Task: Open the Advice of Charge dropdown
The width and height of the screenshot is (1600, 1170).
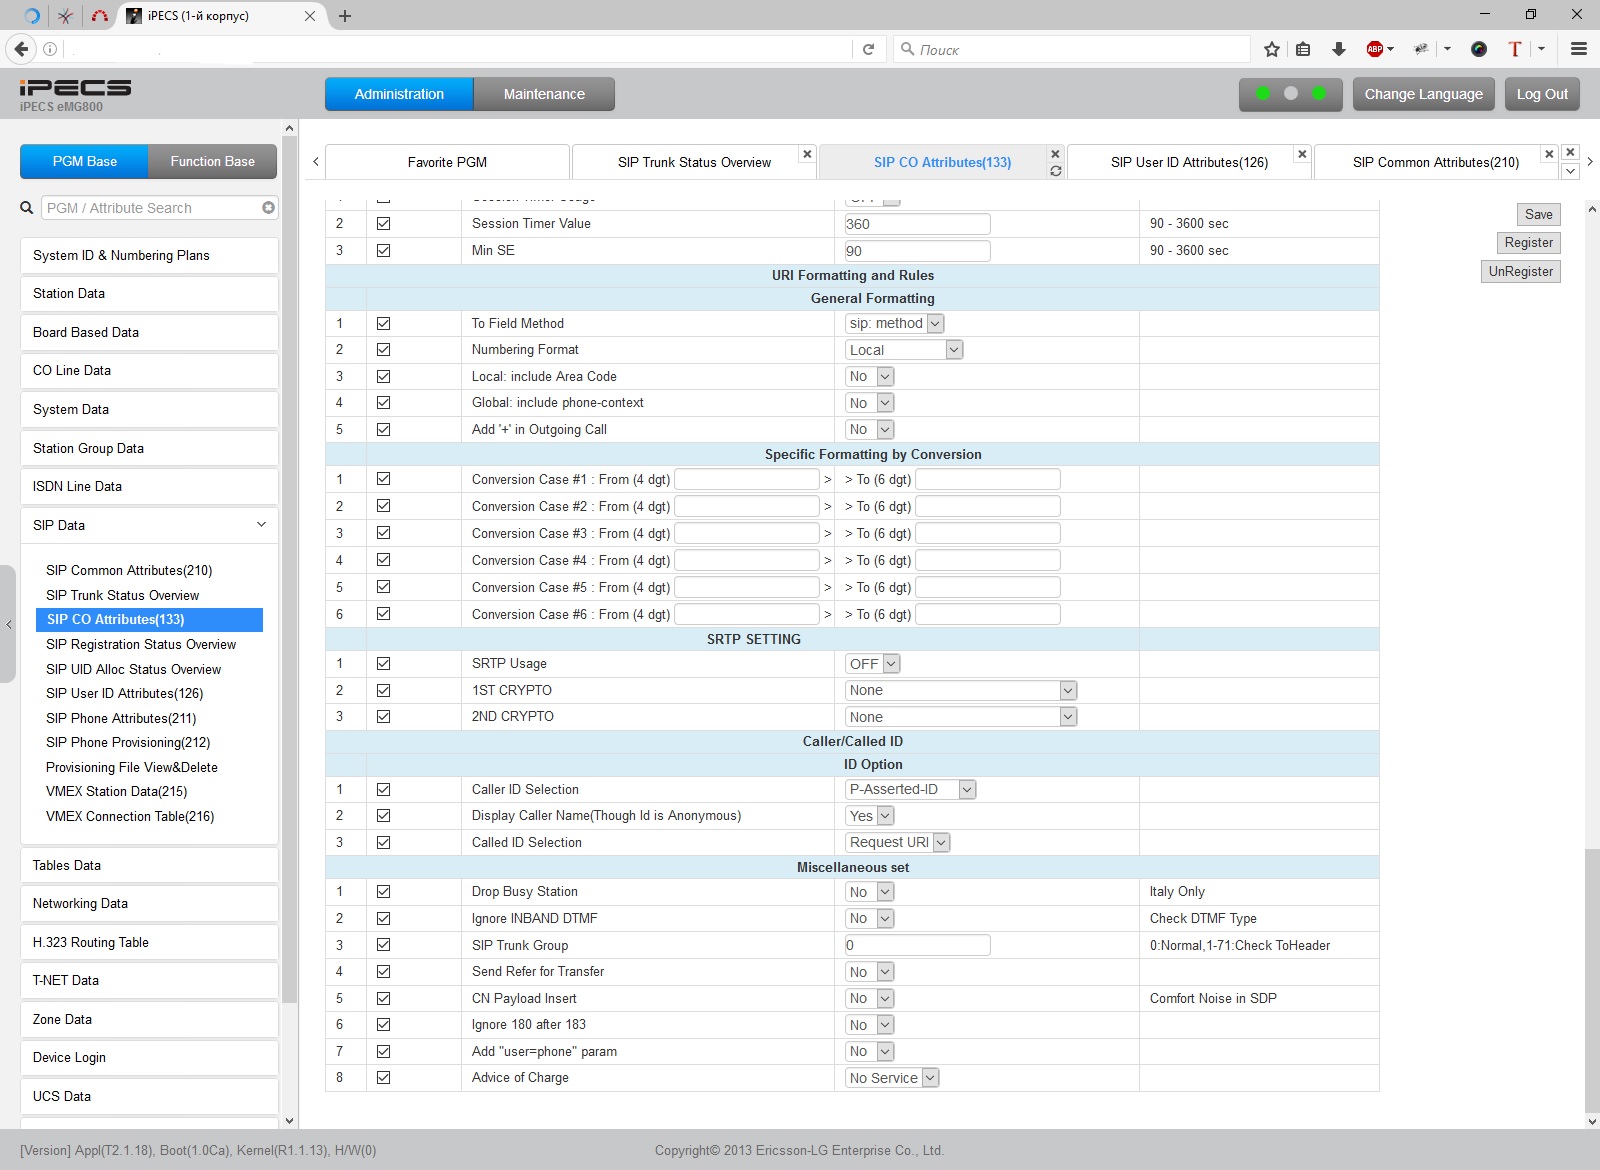Action: 892,1078
